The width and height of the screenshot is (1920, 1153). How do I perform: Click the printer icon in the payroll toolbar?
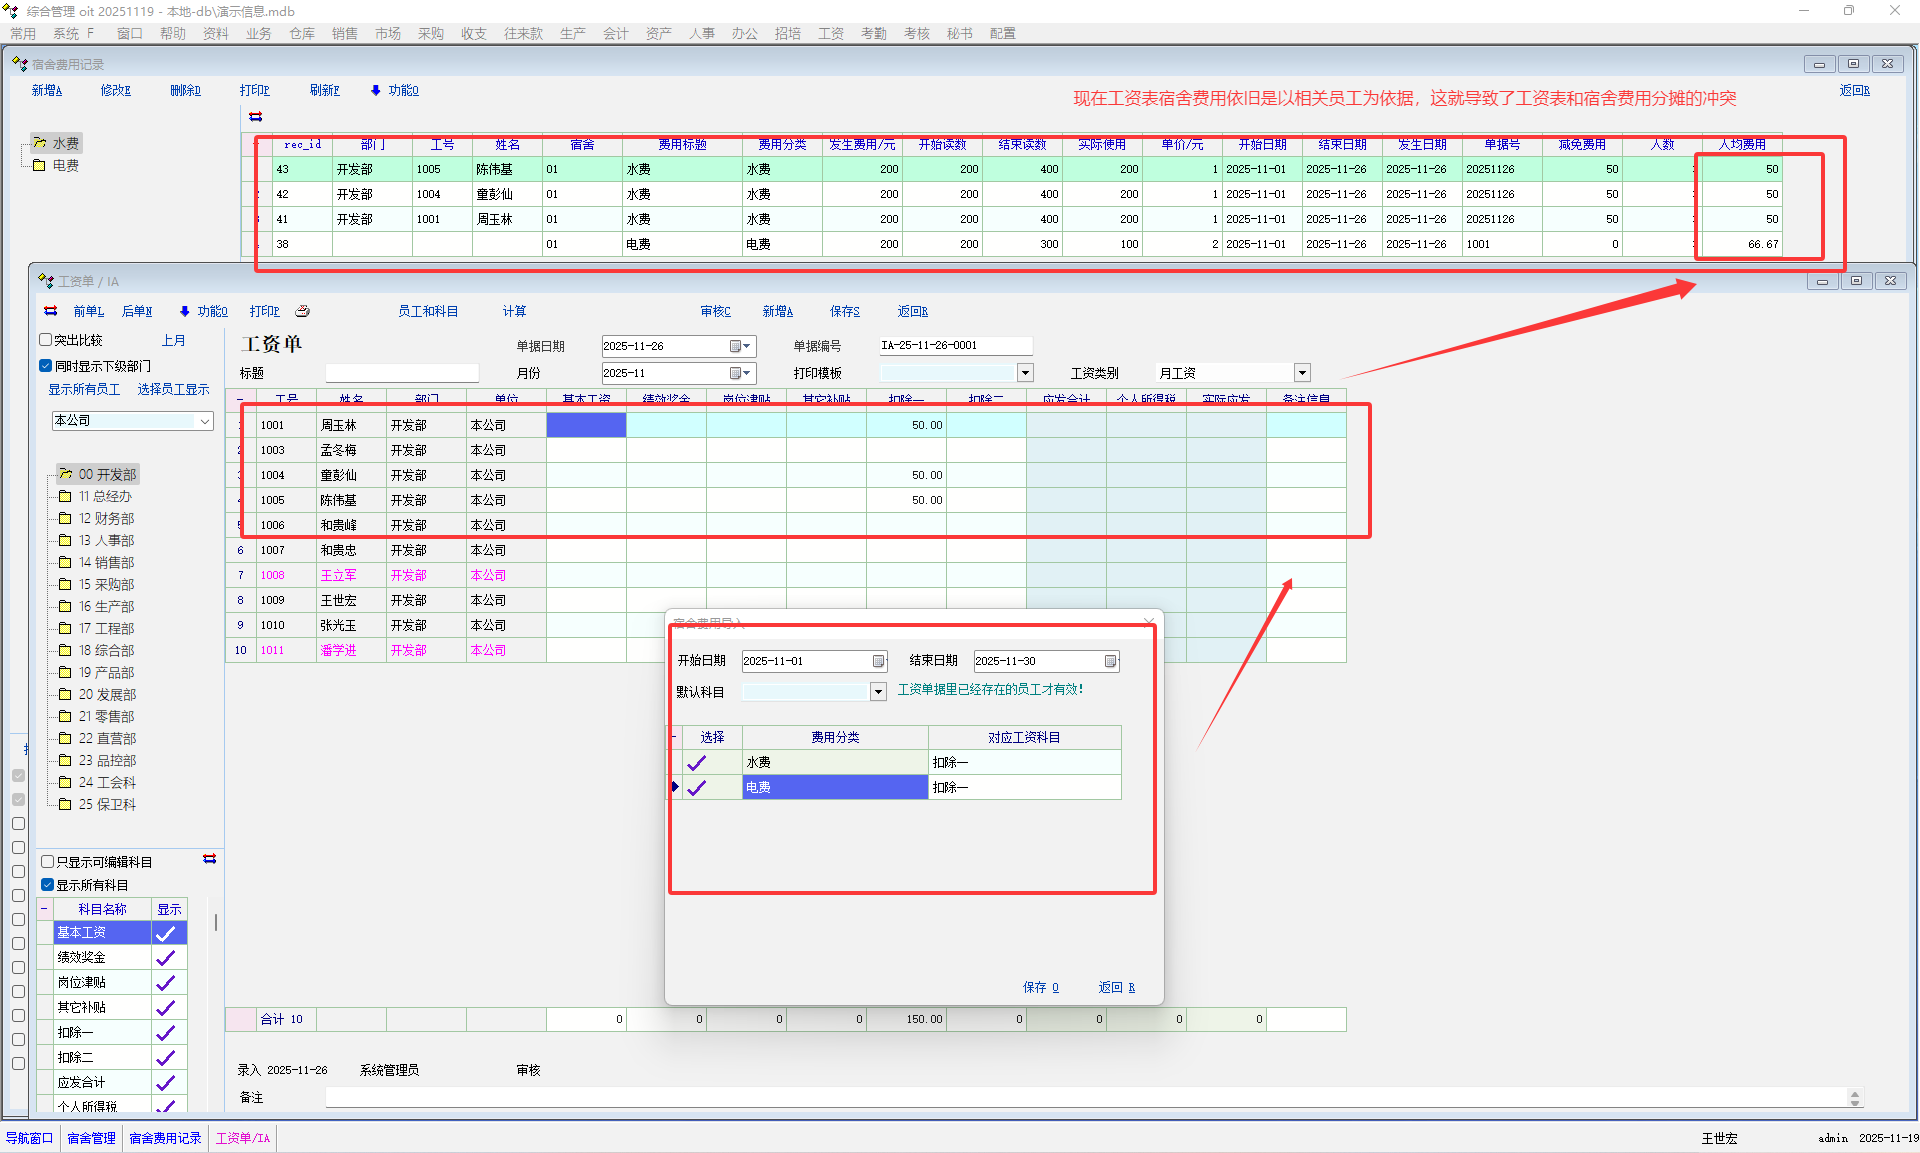(303, 311)
